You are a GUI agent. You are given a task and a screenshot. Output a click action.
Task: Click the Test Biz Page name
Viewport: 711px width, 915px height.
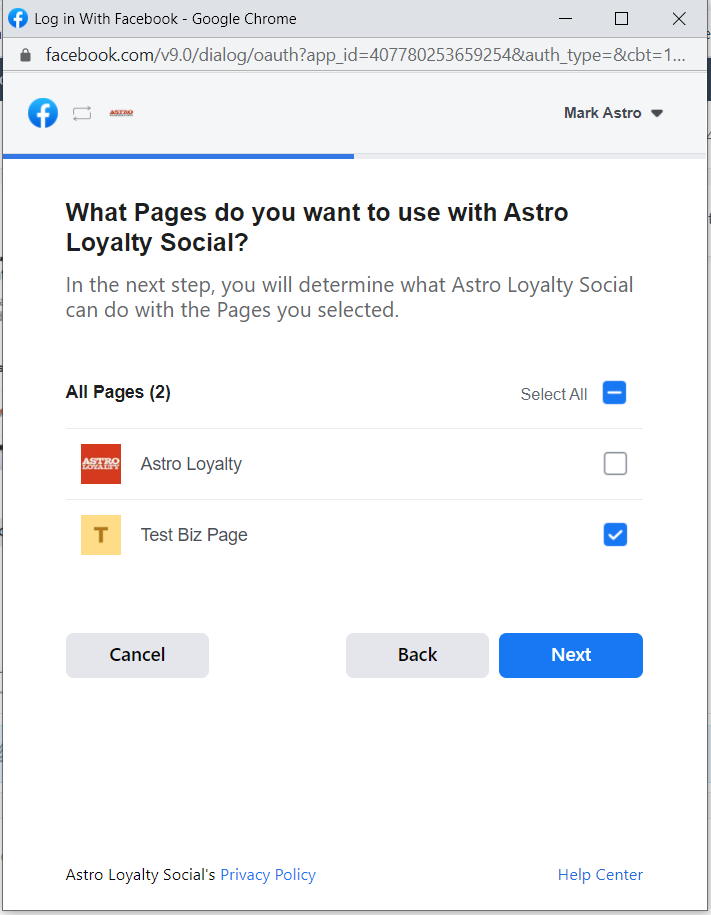(194, 535)
